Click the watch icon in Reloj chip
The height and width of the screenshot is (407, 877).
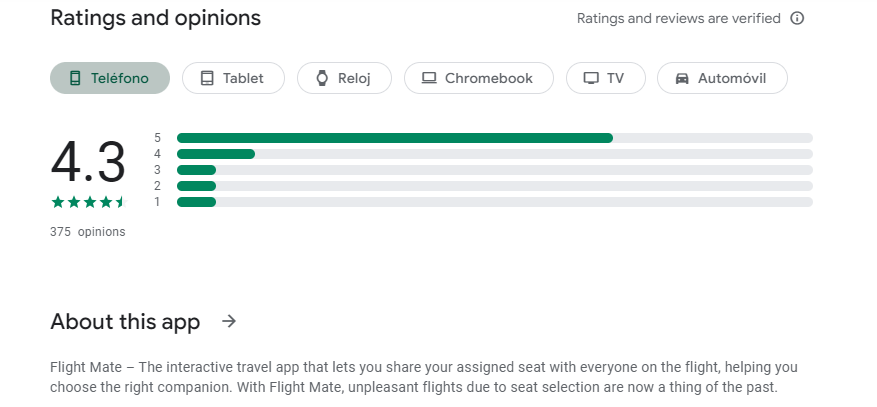coord(322,78)
